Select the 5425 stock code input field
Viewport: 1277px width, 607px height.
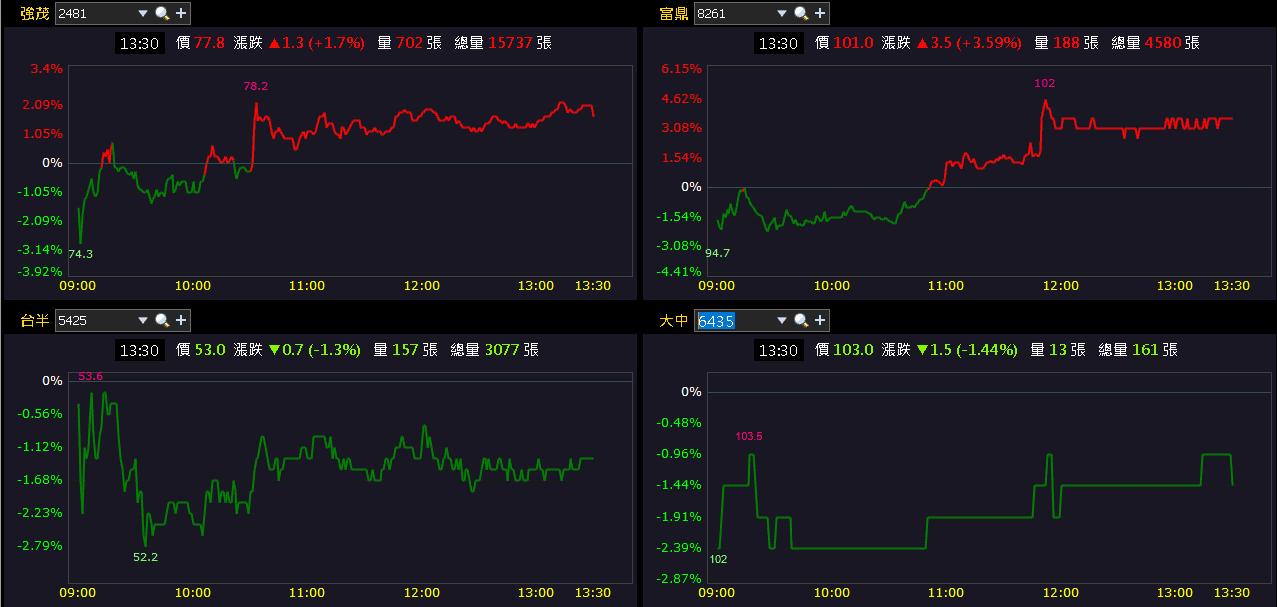[93, 320]
